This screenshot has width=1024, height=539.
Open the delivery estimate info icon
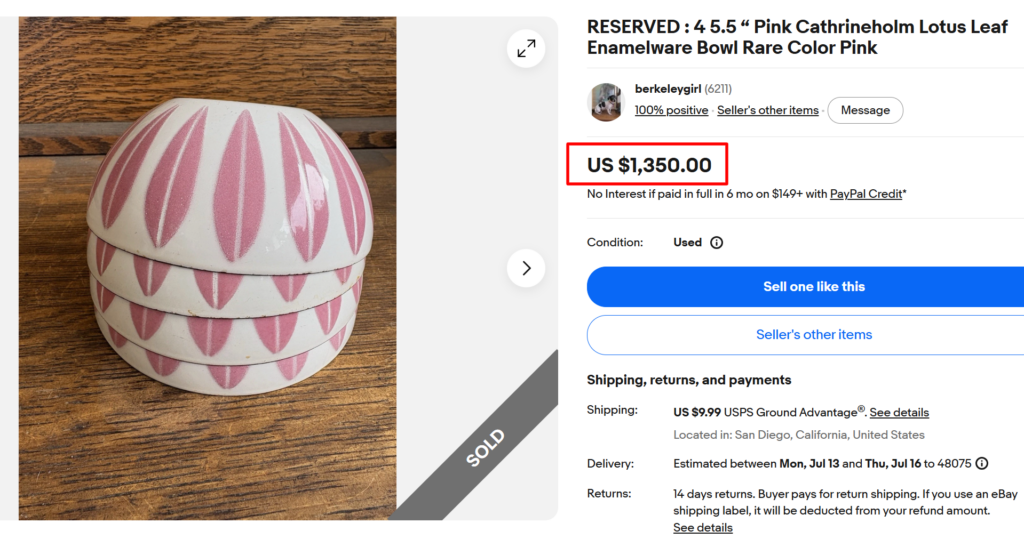pyautogui.click(x=982, y=463)
